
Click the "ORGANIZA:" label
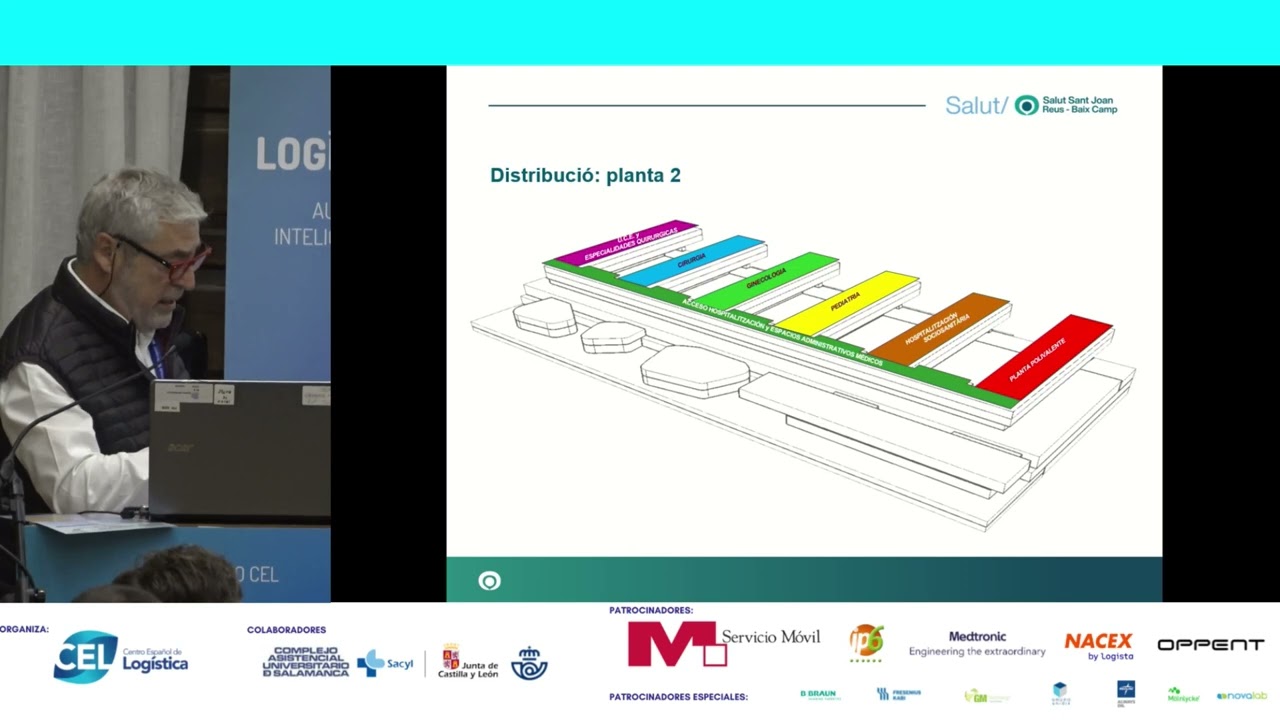pos(25,630)
